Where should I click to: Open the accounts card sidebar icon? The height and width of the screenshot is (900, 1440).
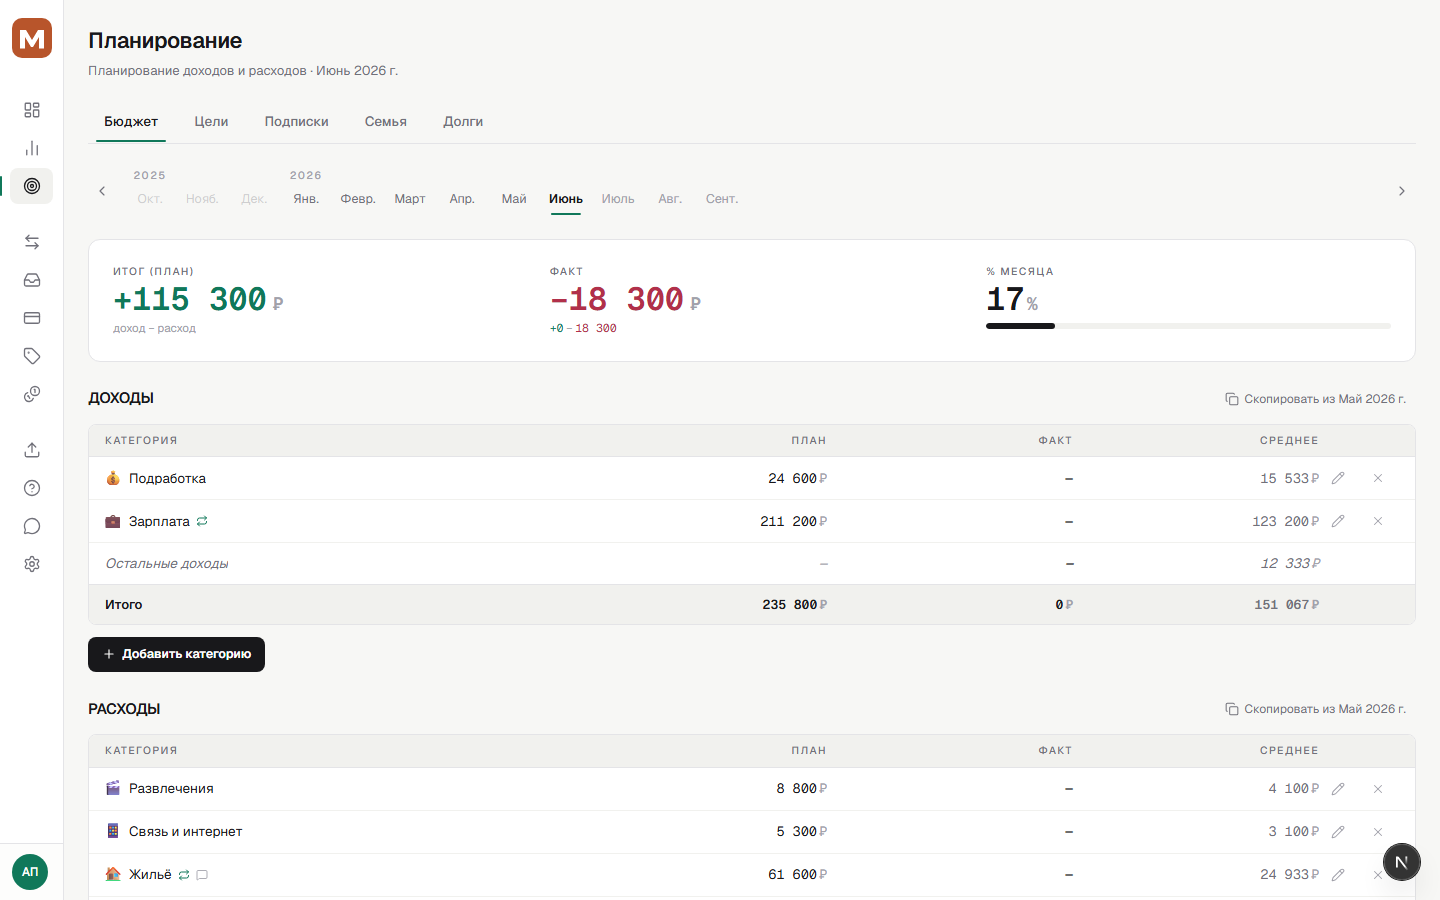tap(32, 318)
